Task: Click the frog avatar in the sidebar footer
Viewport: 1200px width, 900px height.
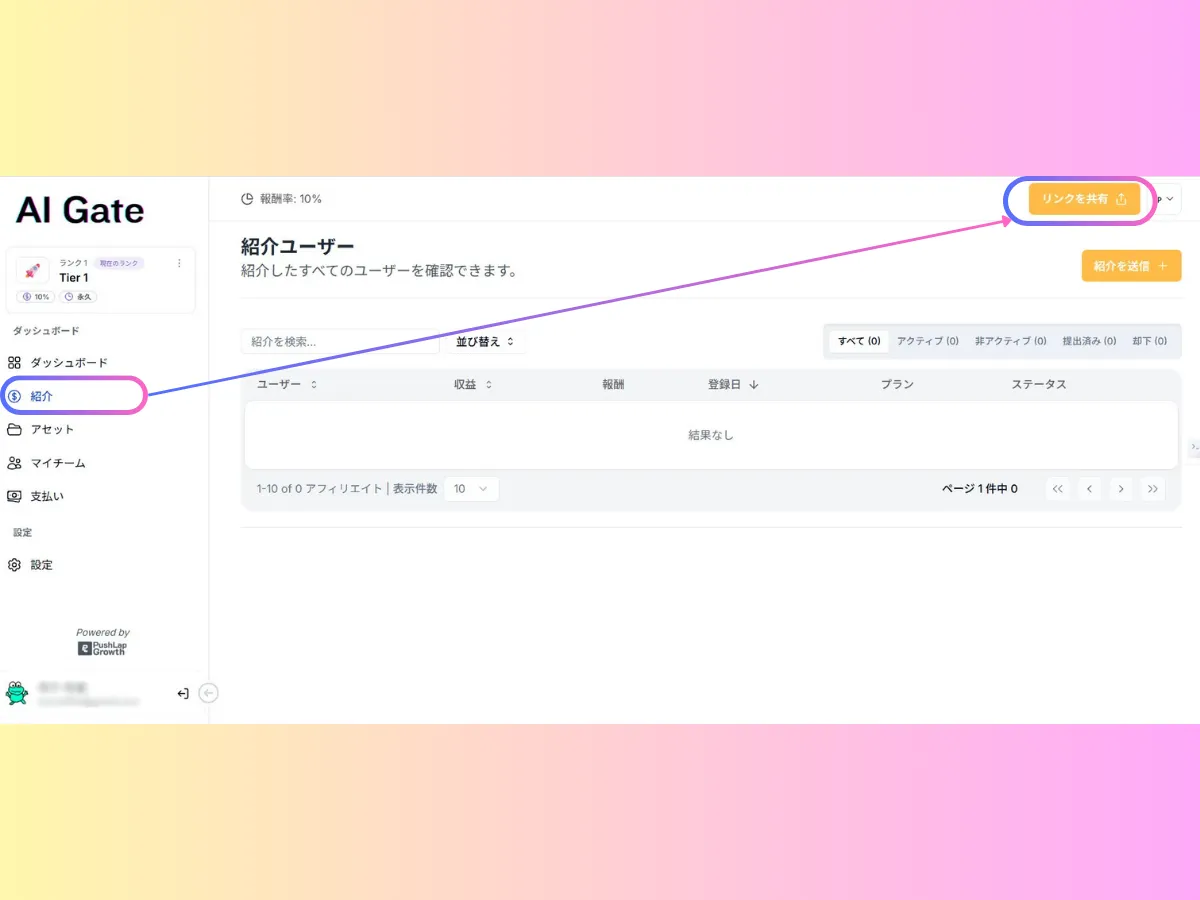Action: point(17,693)
